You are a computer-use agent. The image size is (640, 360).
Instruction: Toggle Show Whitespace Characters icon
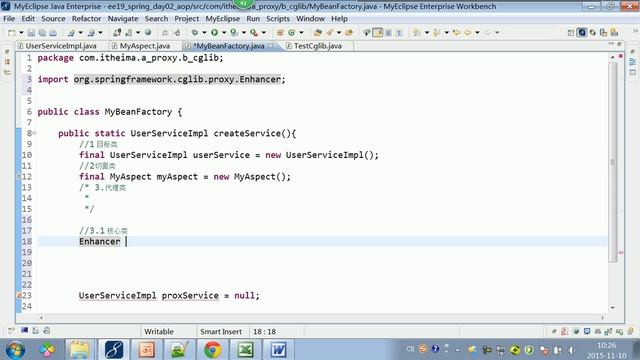399,33
